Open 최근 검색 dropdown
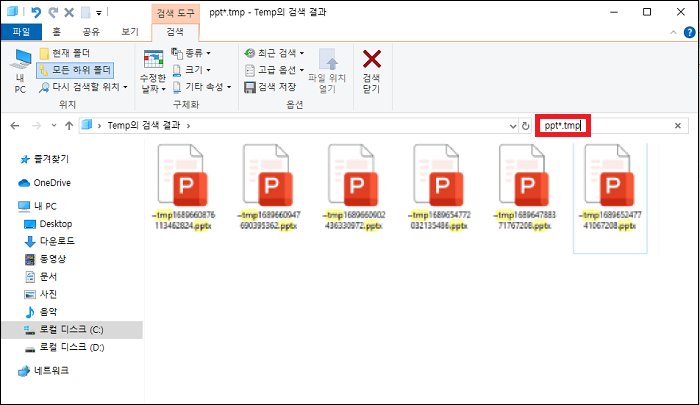This screenshot has height=405, width=700. 274,53
